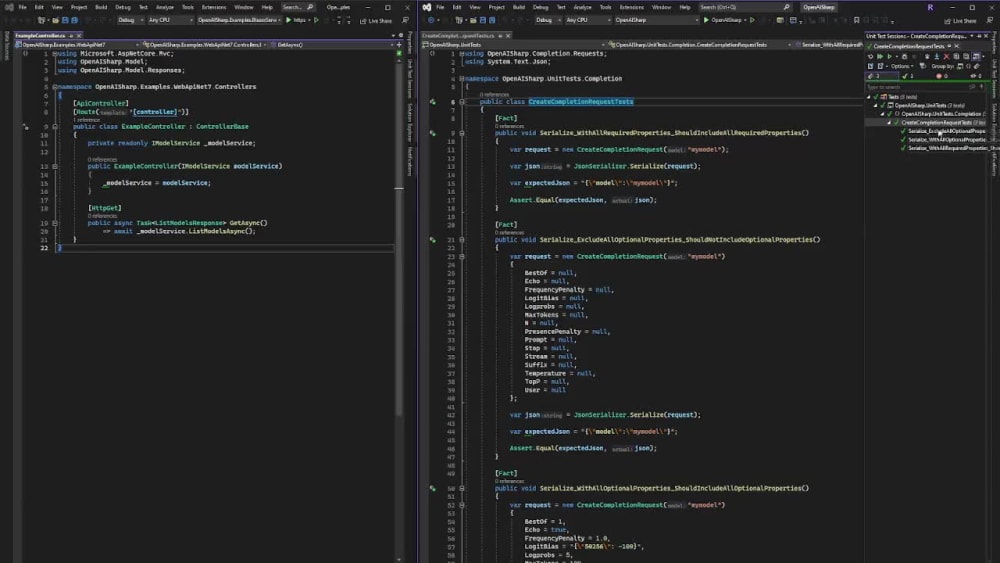Click Save icon in right window toolbar
Screen dimensions: 1000x563
(483, 20)
